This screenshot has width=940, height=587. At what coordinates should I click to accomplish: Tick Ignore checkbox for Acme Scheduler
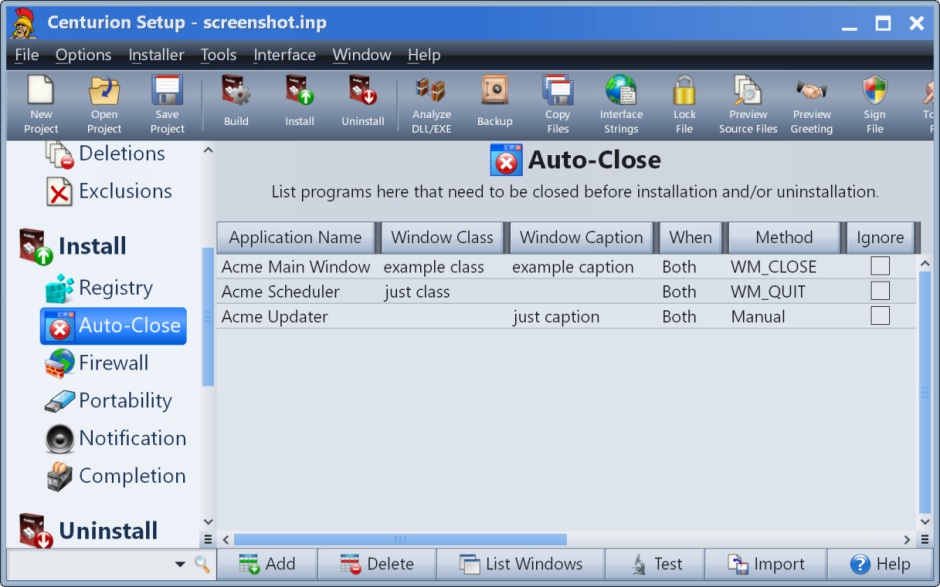pos(879,291)
